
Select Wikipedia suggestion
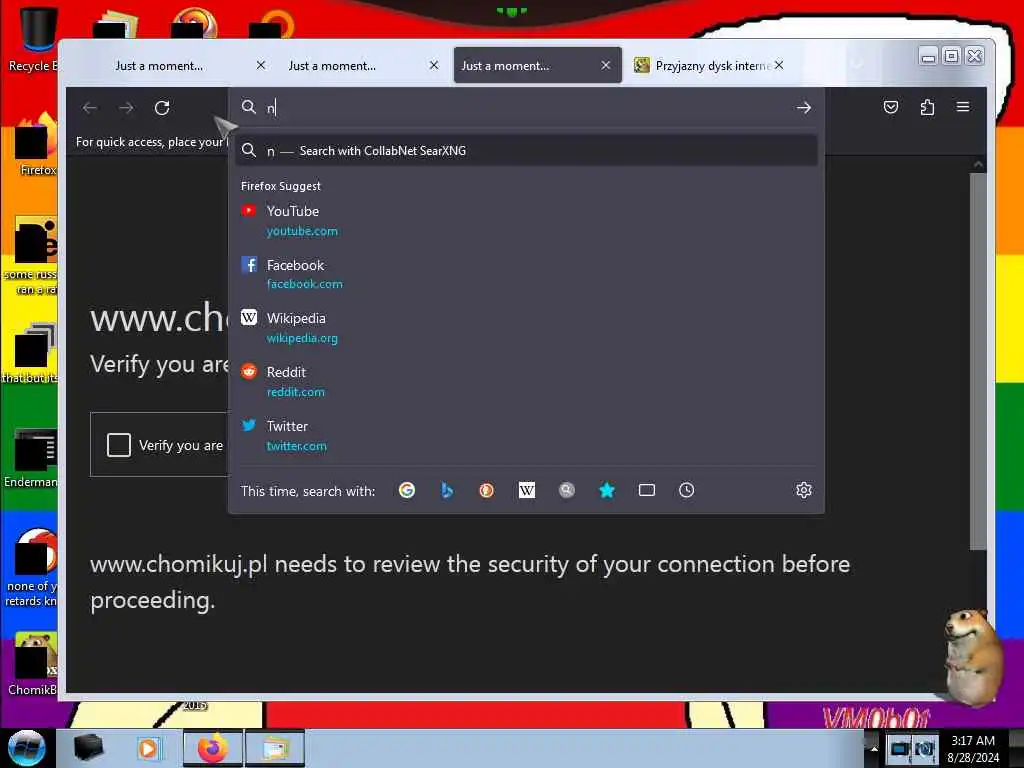(x=526, y=328)
